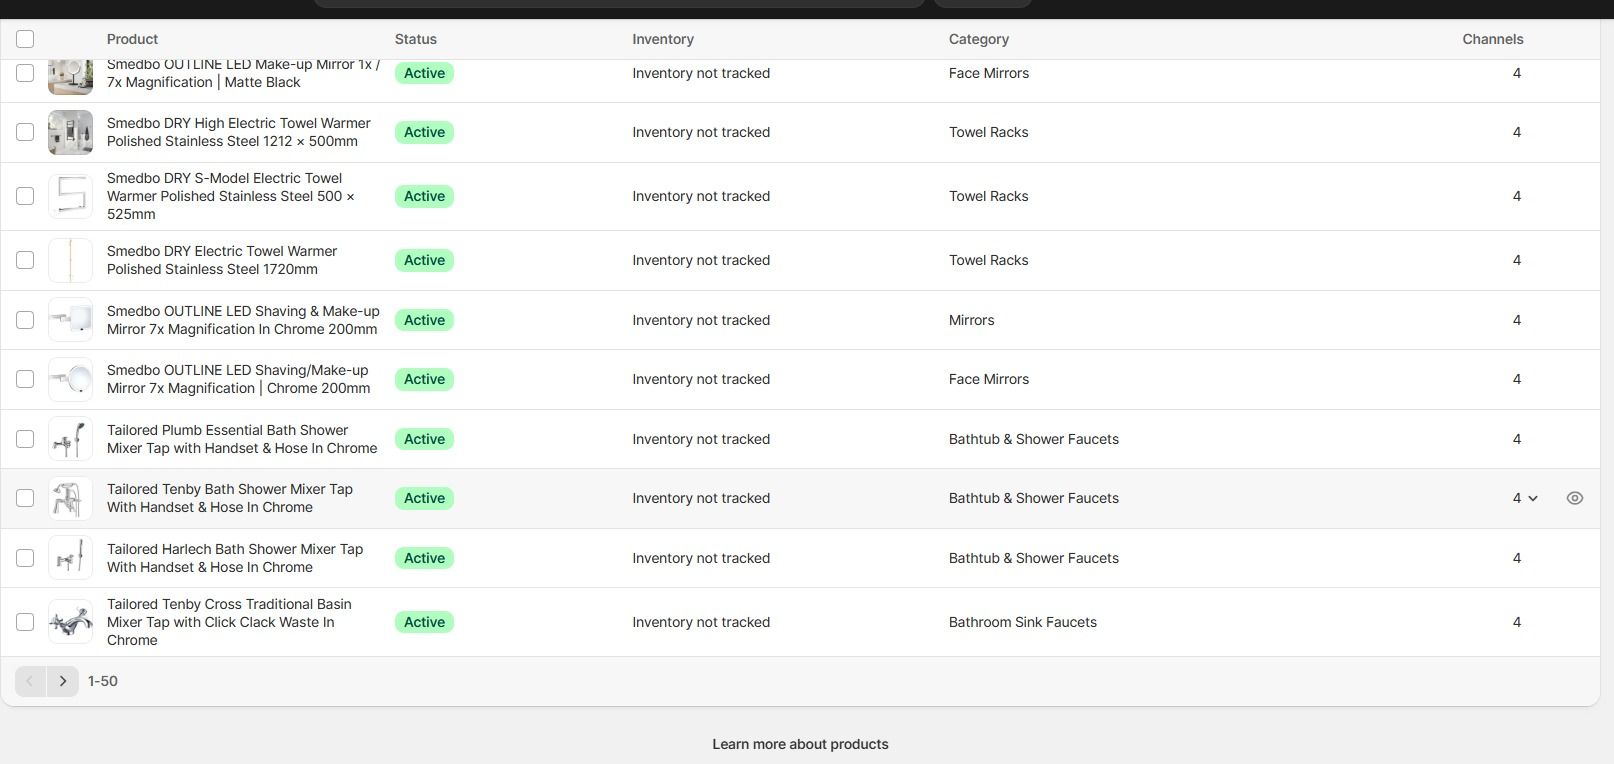Open Smedbo DRY Electric Towel Warmer 1720mm product
This screenshot has height=764, width=1614.
(x=222, y=260)
